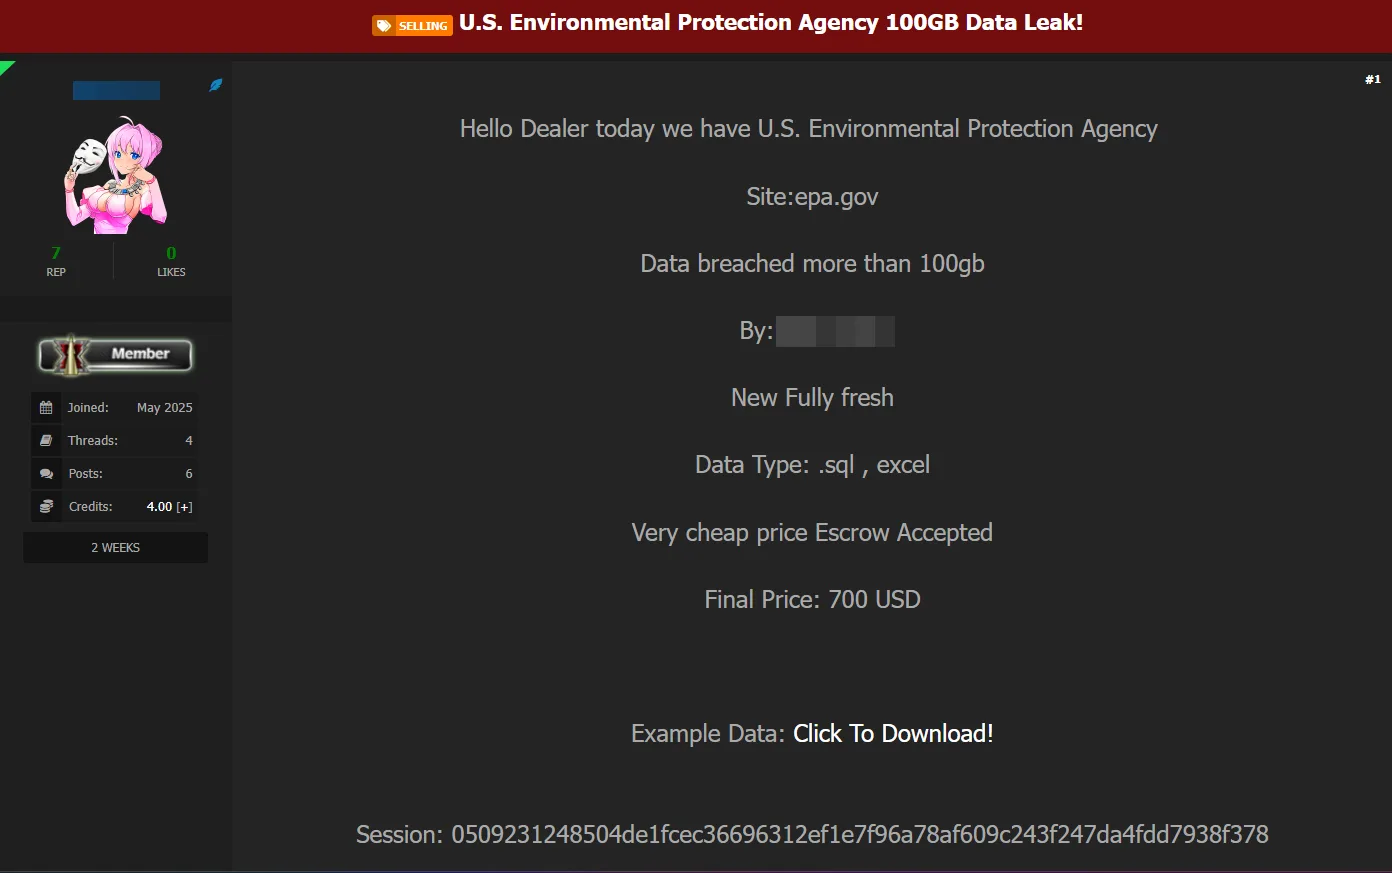Click the book icon next to Threads
1392x873 pixels.
46,440
